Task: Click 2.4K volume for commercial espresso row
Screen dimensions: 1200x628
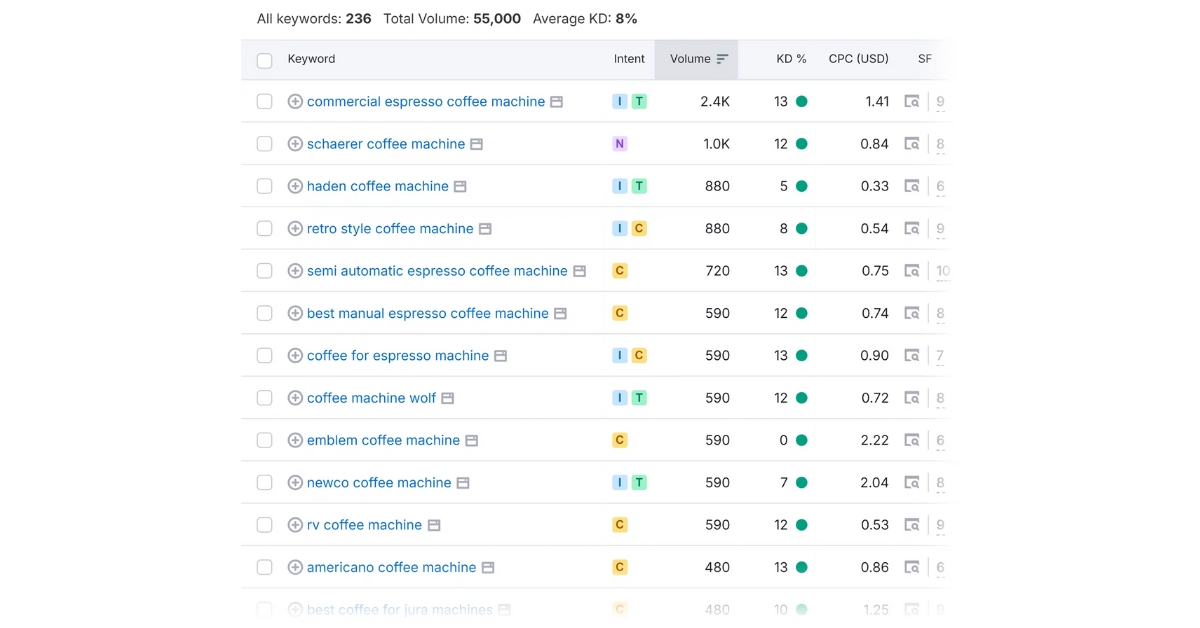Action: [715, 102]
